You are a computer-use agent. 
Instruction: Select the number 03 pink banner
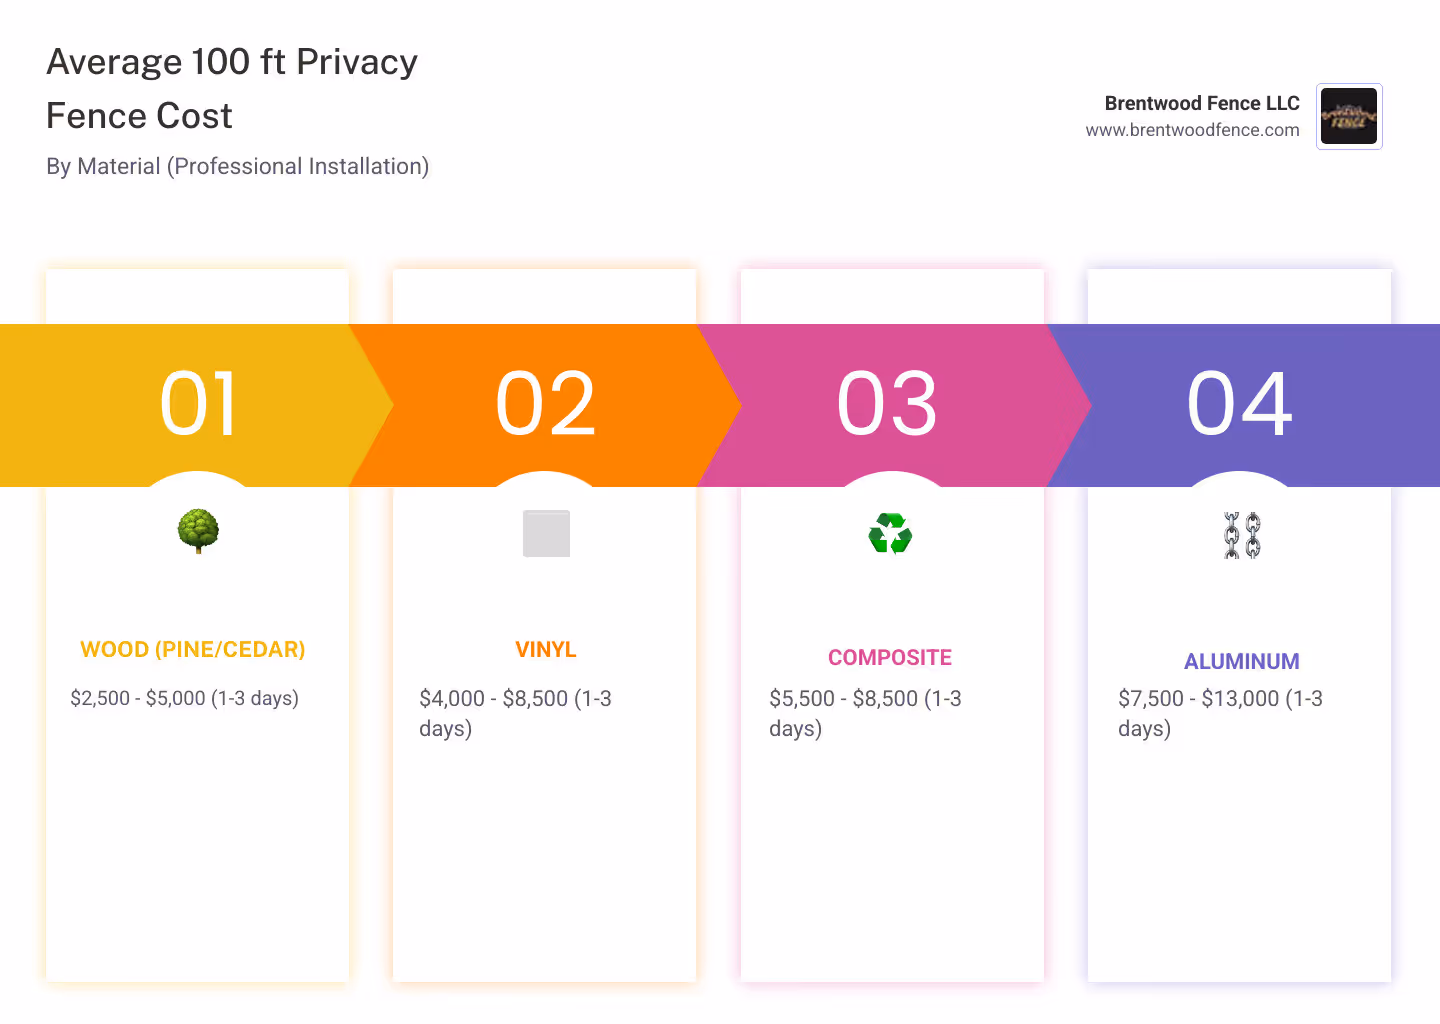(891, 404)
